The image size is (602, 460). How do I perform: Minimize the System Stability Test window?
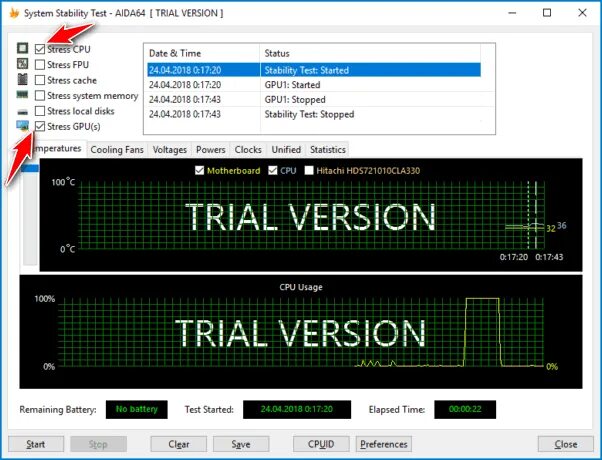click(512, 13)
